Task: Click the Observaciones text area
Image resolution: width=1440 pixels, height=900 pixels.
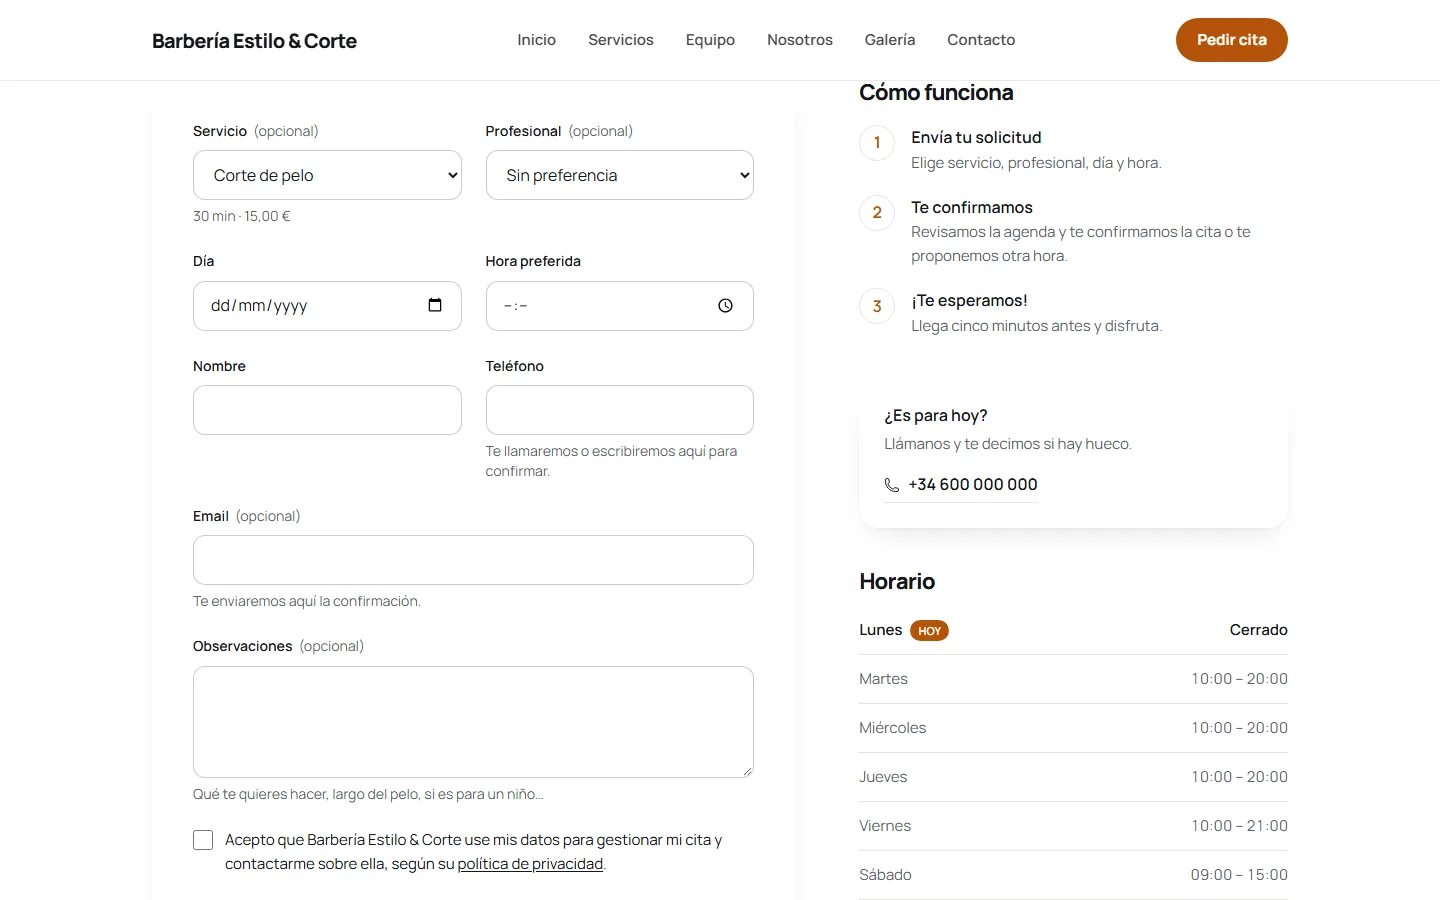Action: point(473,722)
